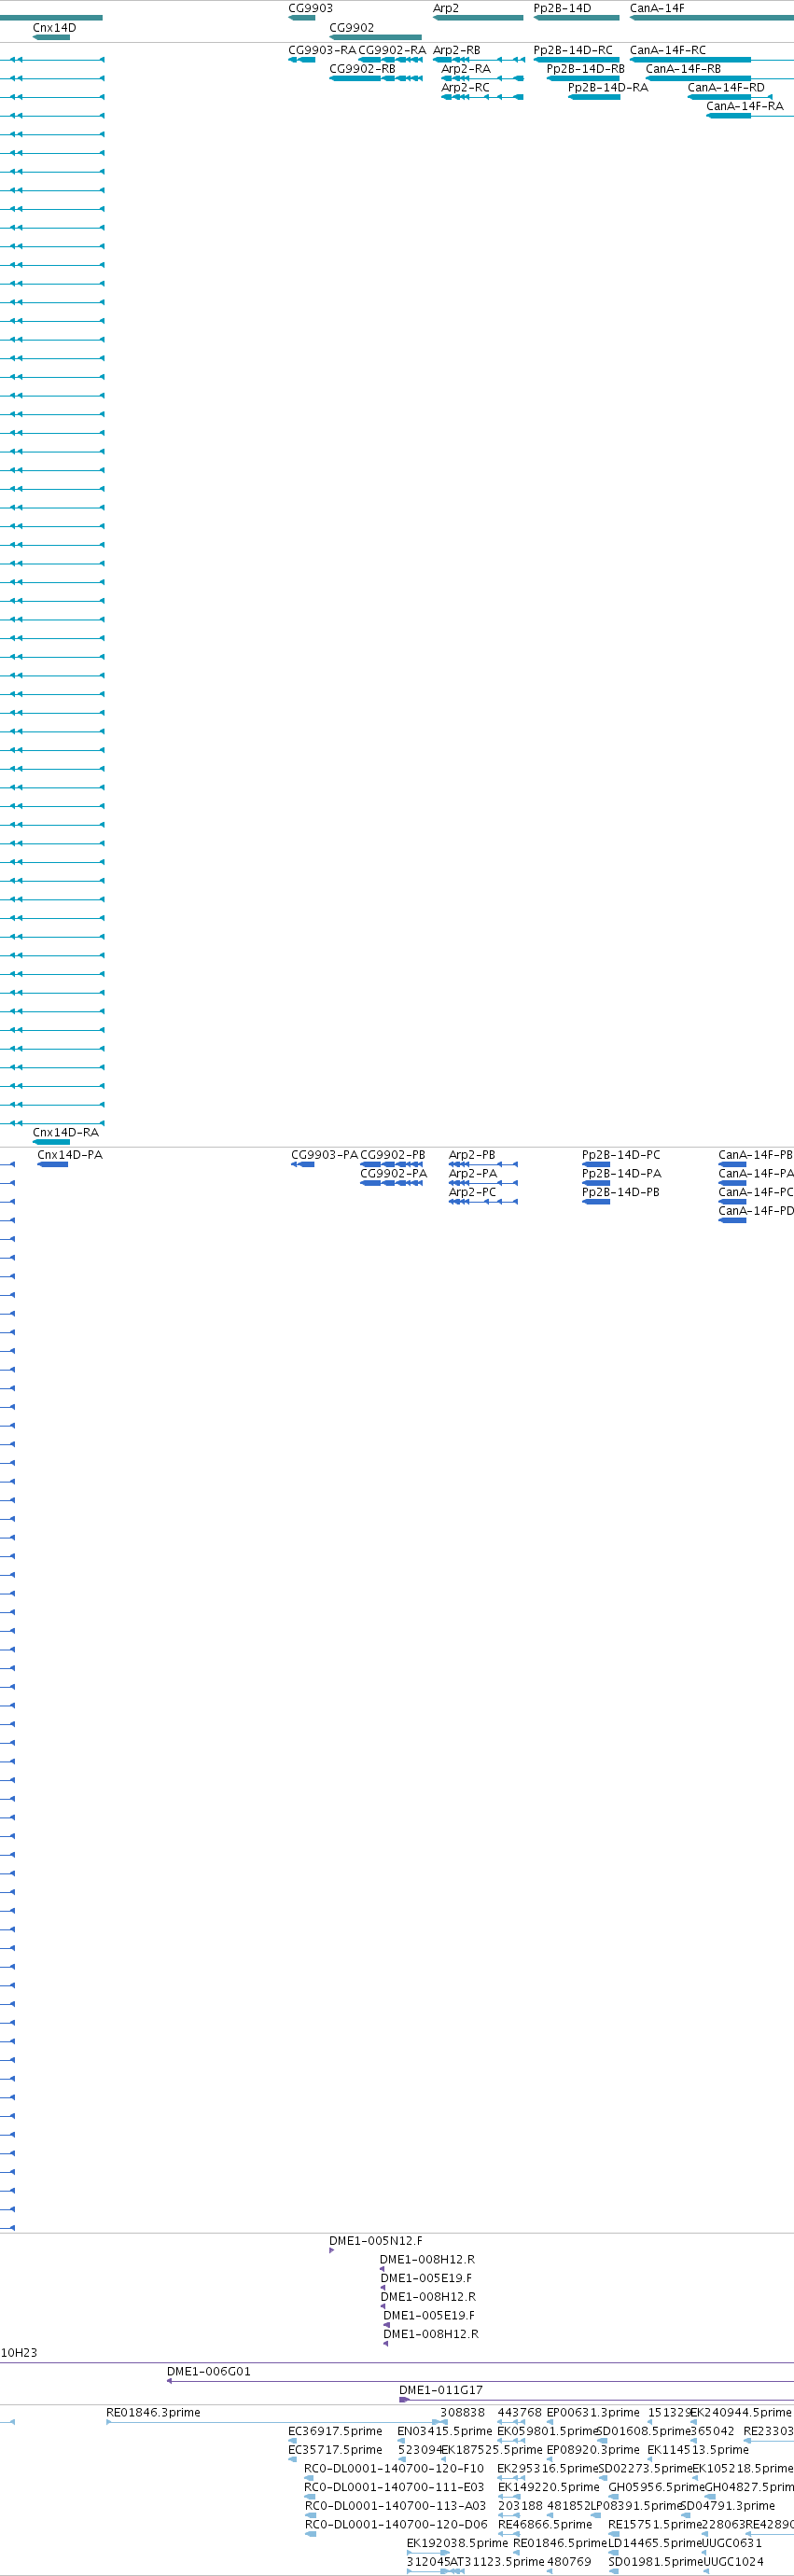Click the CanA-14F-RC transcript label
This screenshot has width=794, height=2576.
click(x=668, y=50)
